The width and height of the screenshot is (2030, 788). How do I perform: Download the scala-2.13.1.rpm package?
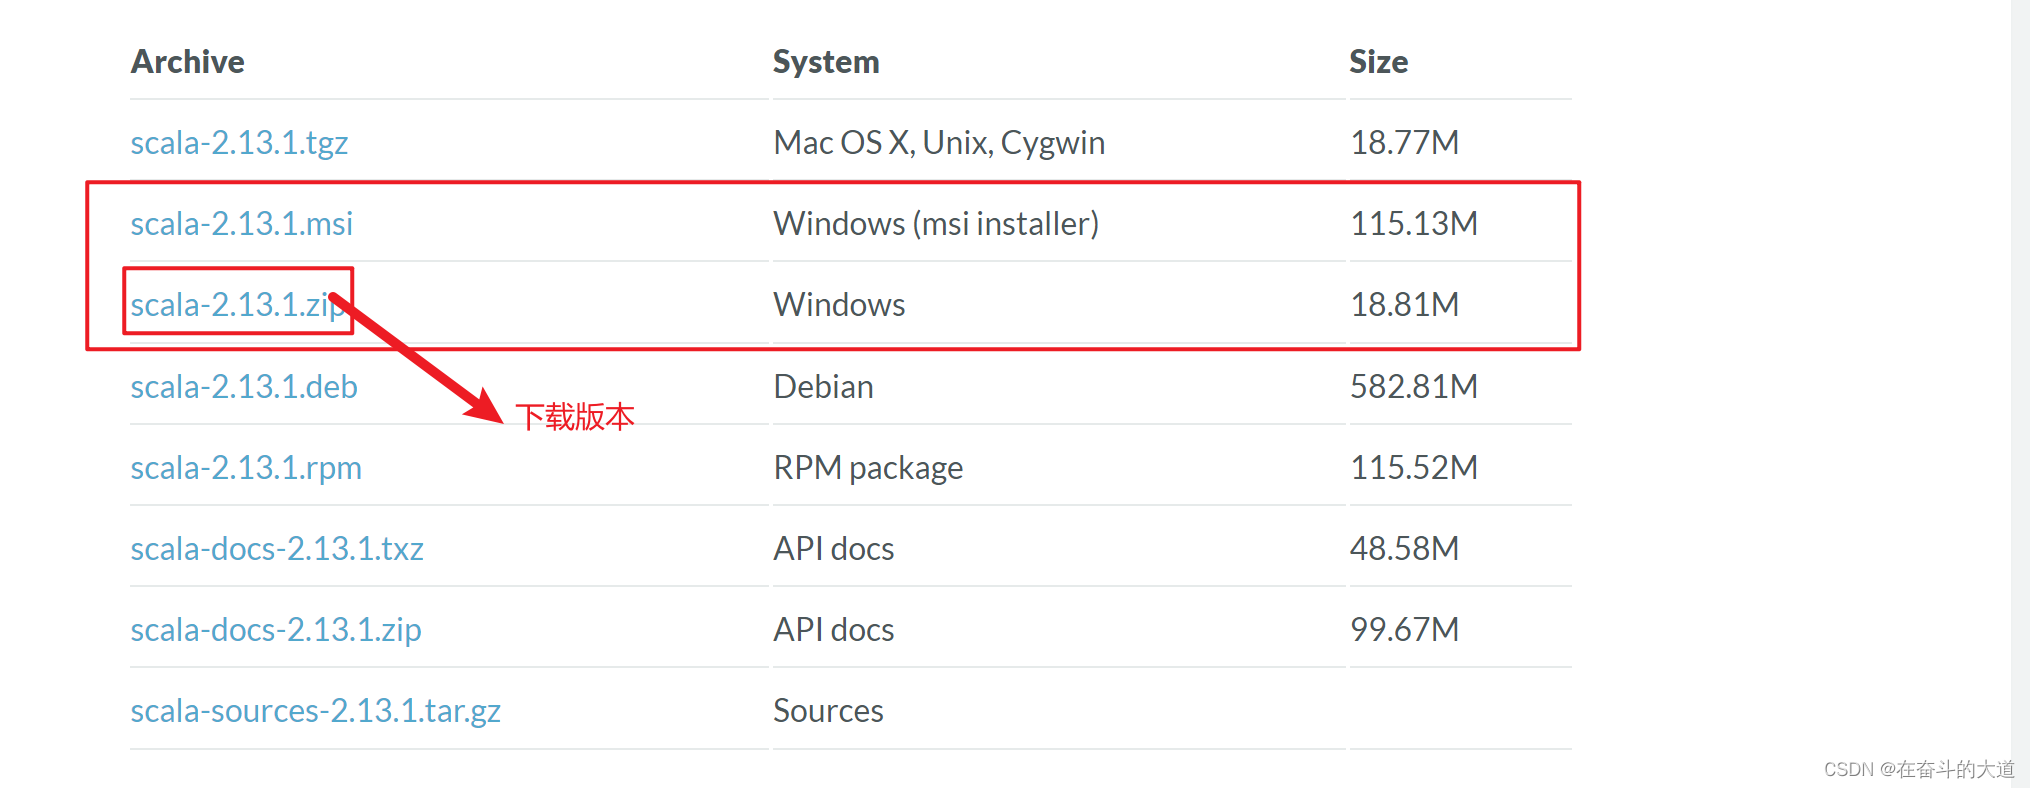[x=246, y=468]
